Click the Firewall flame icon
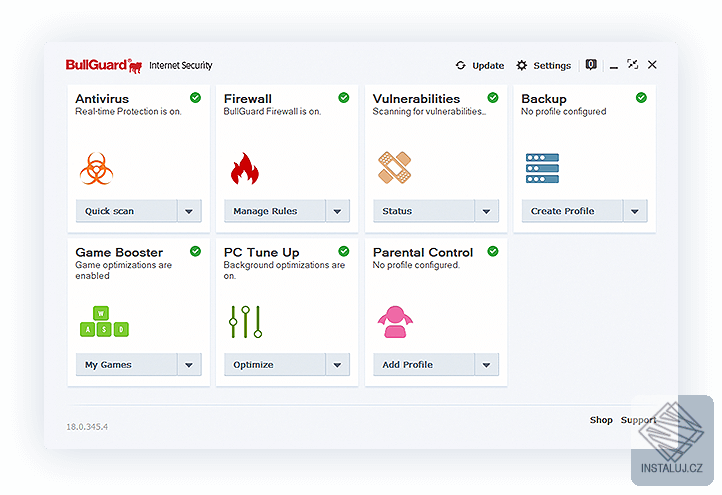This screenshot has height=495, width=722. (x=245, y=169)
